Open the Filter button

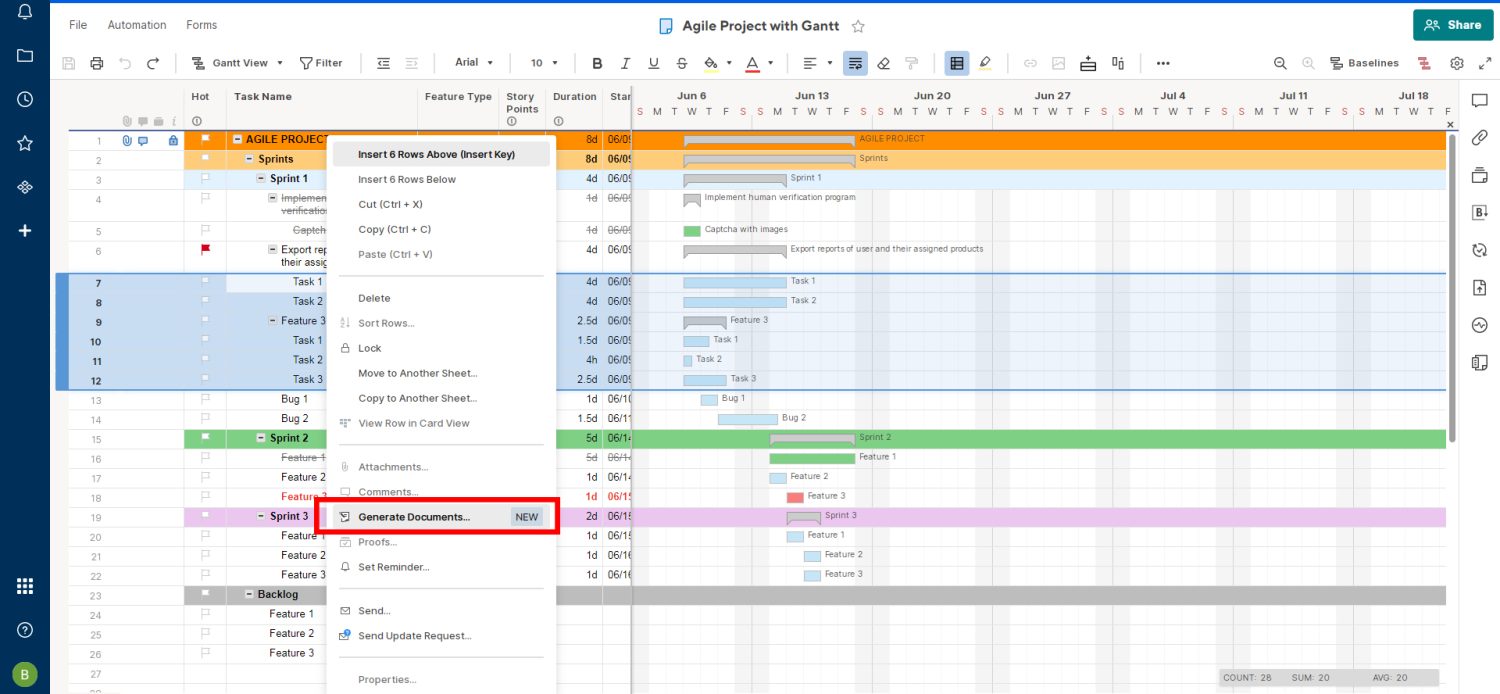[321, 63]
